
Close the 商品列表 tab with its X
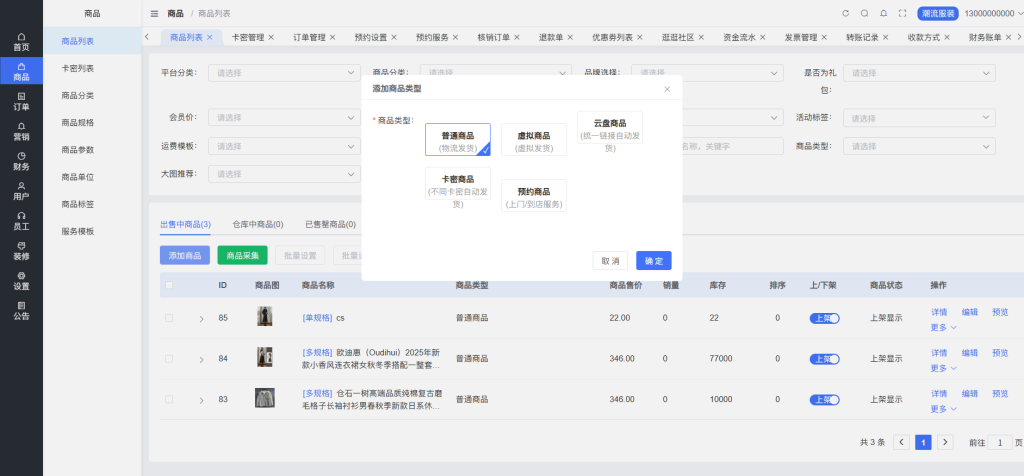tap(210, 37)
